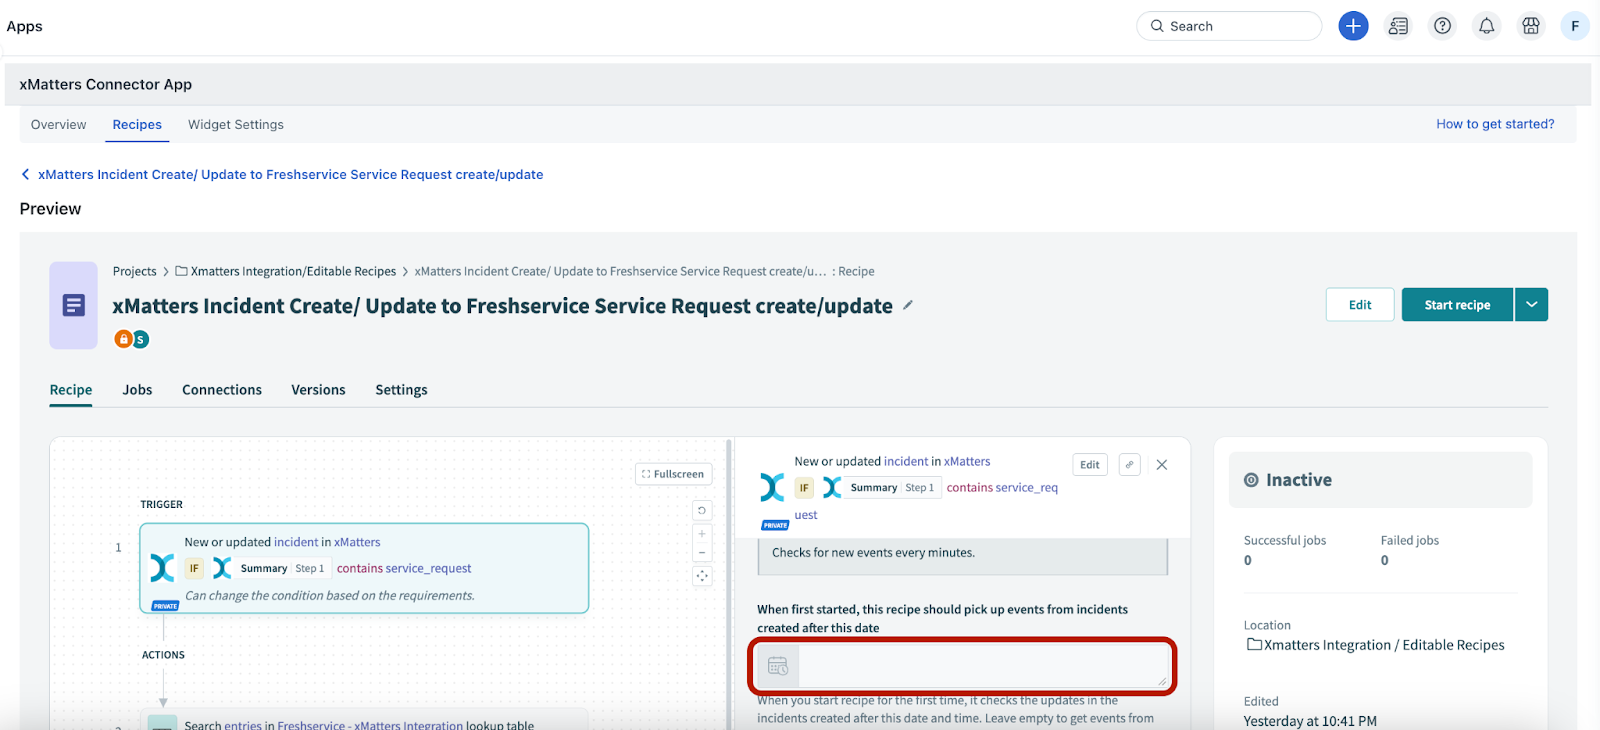
Task: Switch to the Overview tab
Action: 58,125
